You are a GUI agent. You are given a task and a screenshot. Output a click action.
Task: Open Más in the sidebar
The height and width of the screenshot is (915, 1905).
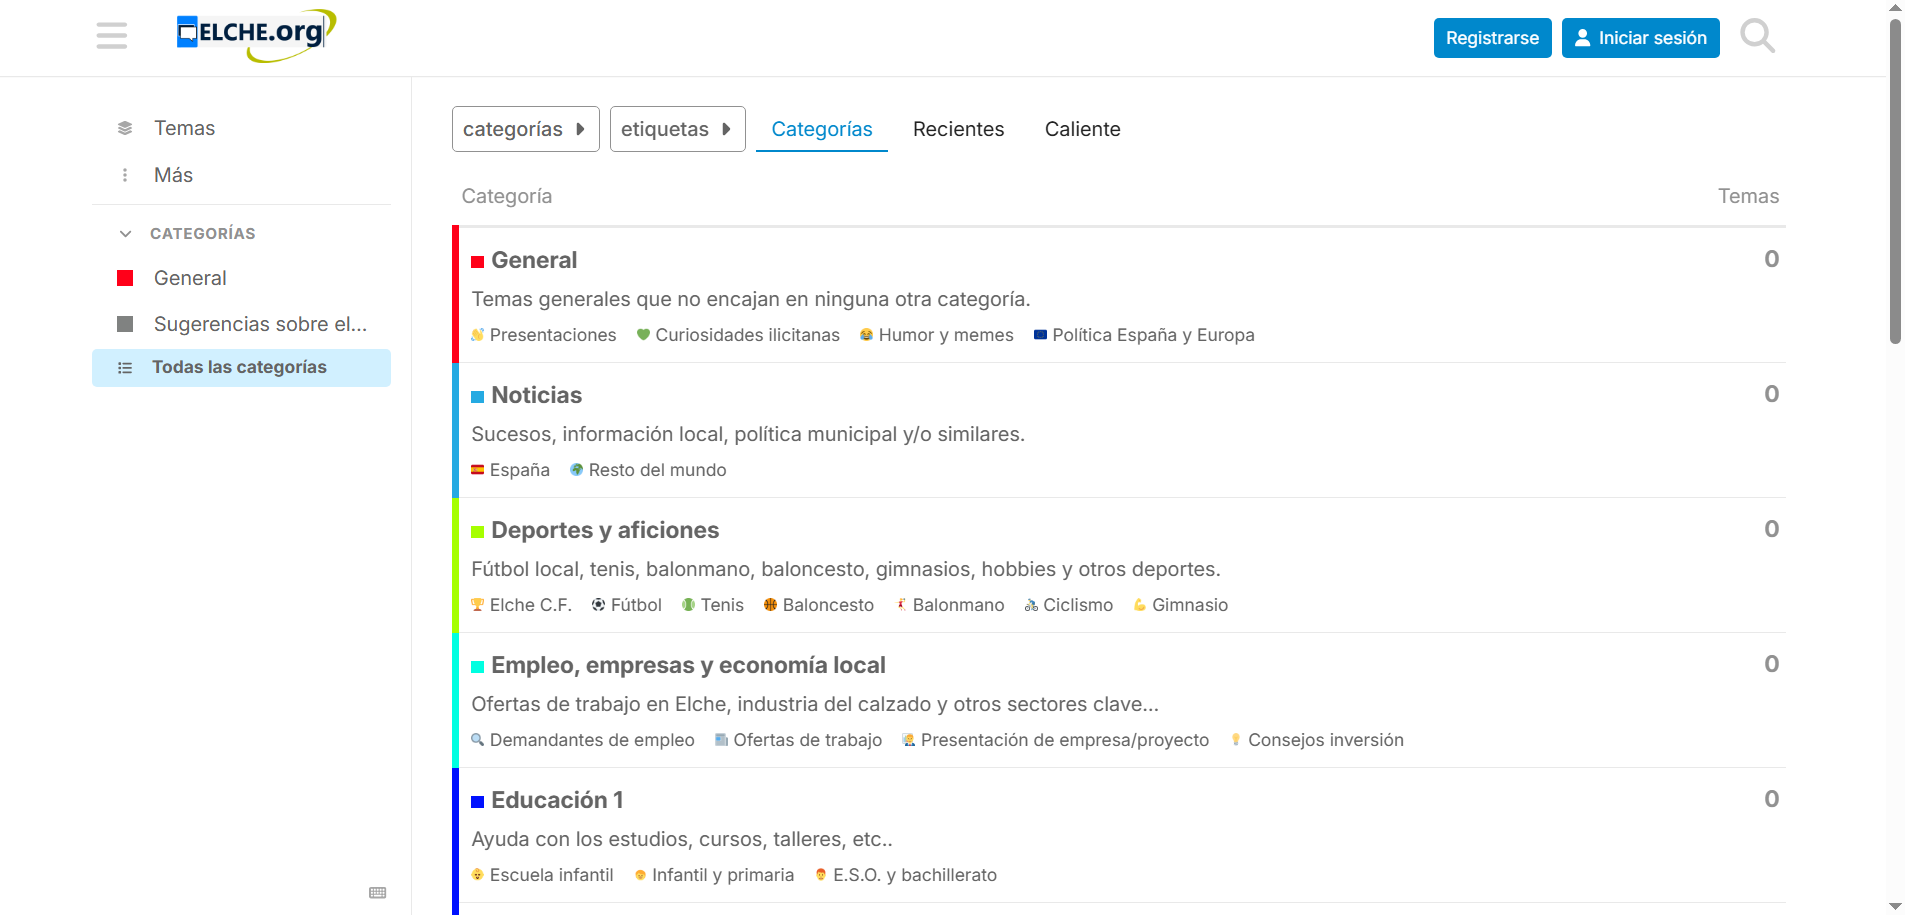(x=241, y=175)
